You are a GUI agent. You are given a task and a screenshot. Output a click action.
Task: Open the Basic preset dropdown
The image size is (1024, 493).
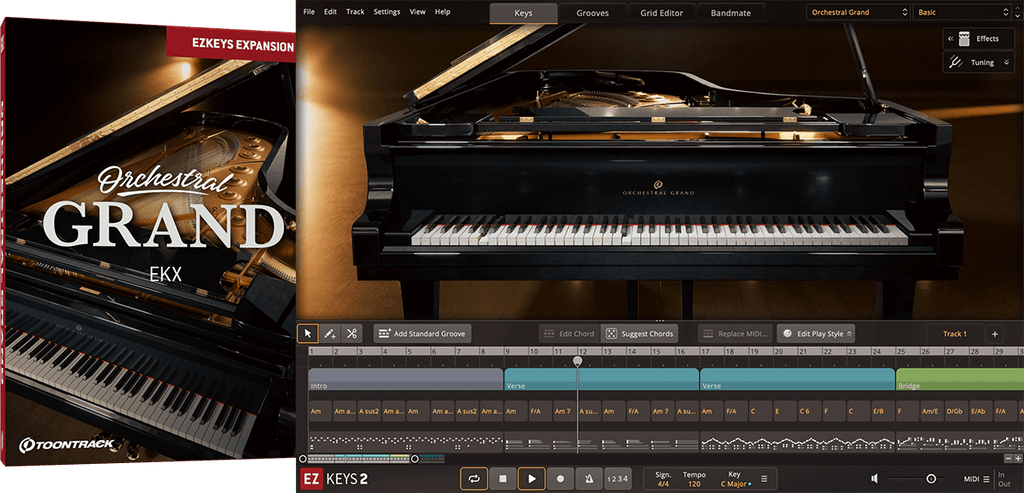pyautogui.click(x=963, y=12)
